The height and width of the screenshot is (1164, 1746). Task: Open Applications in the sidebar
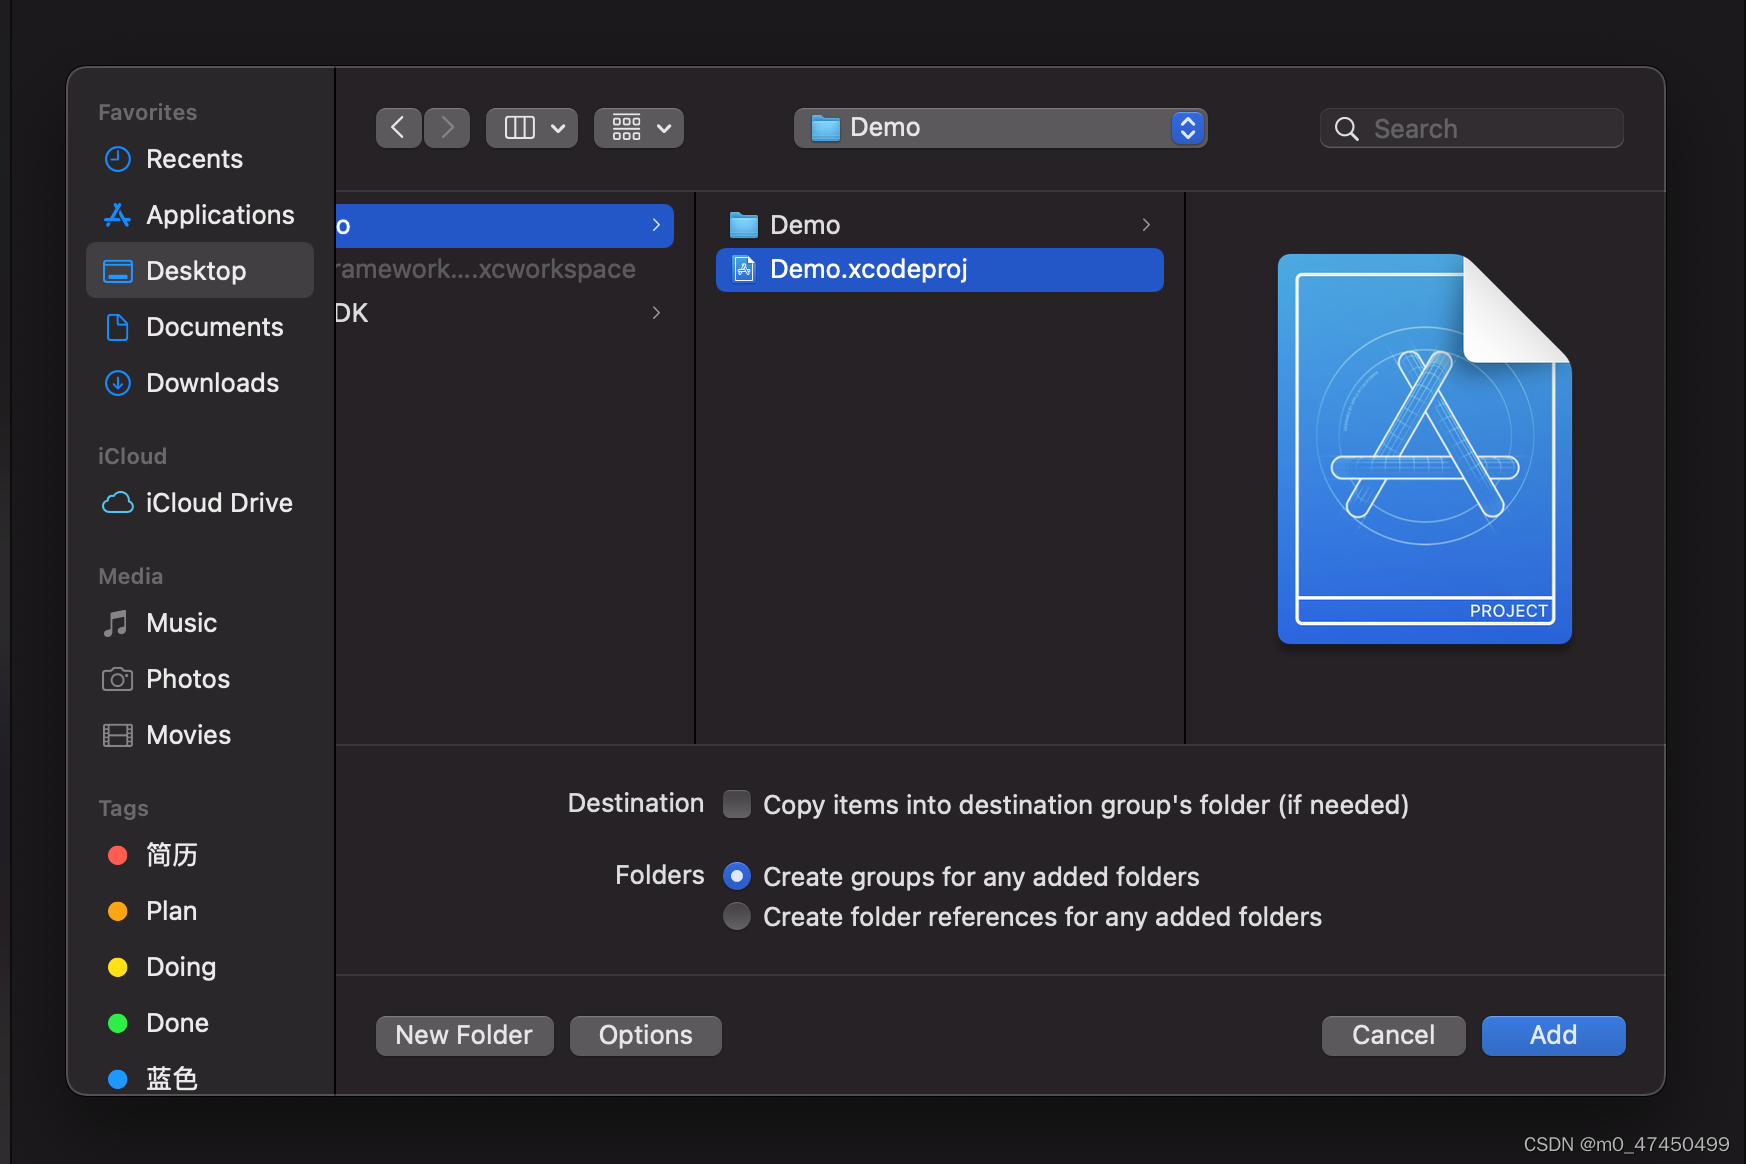coord(200,215)
